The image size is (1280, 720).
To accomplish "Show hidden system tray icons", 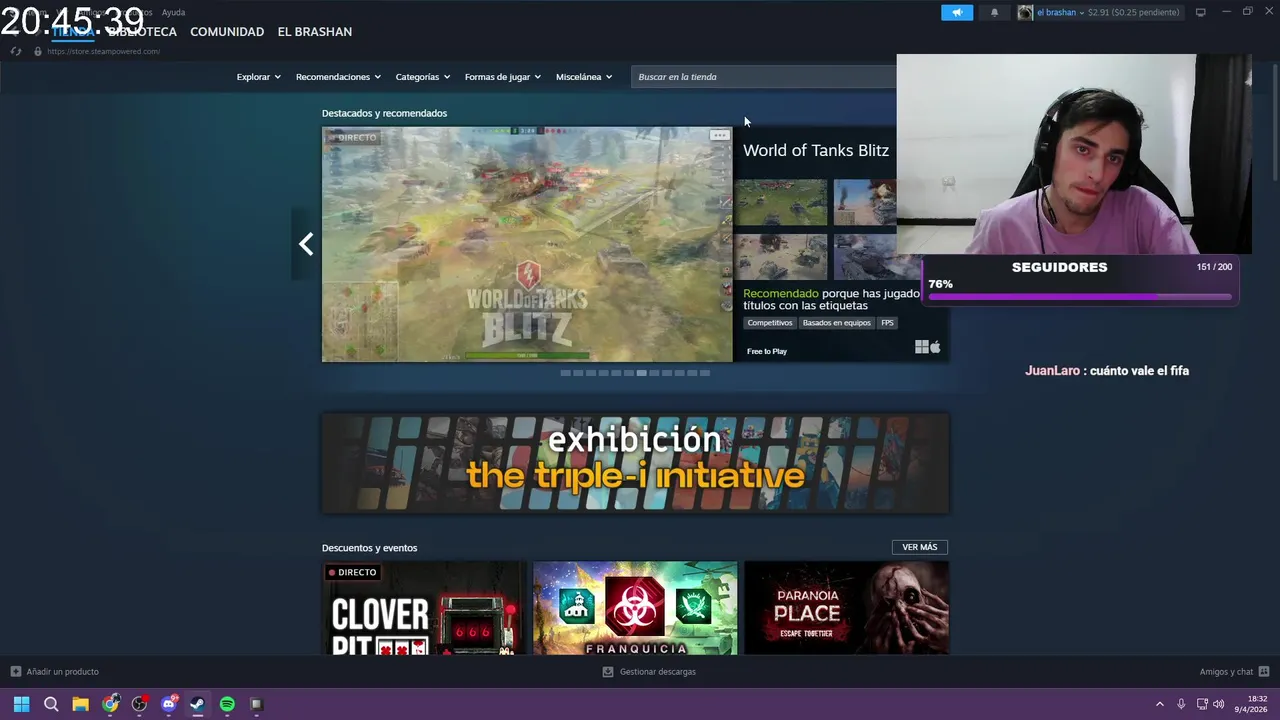I will pyautogui.click(x=1160, y=704).
